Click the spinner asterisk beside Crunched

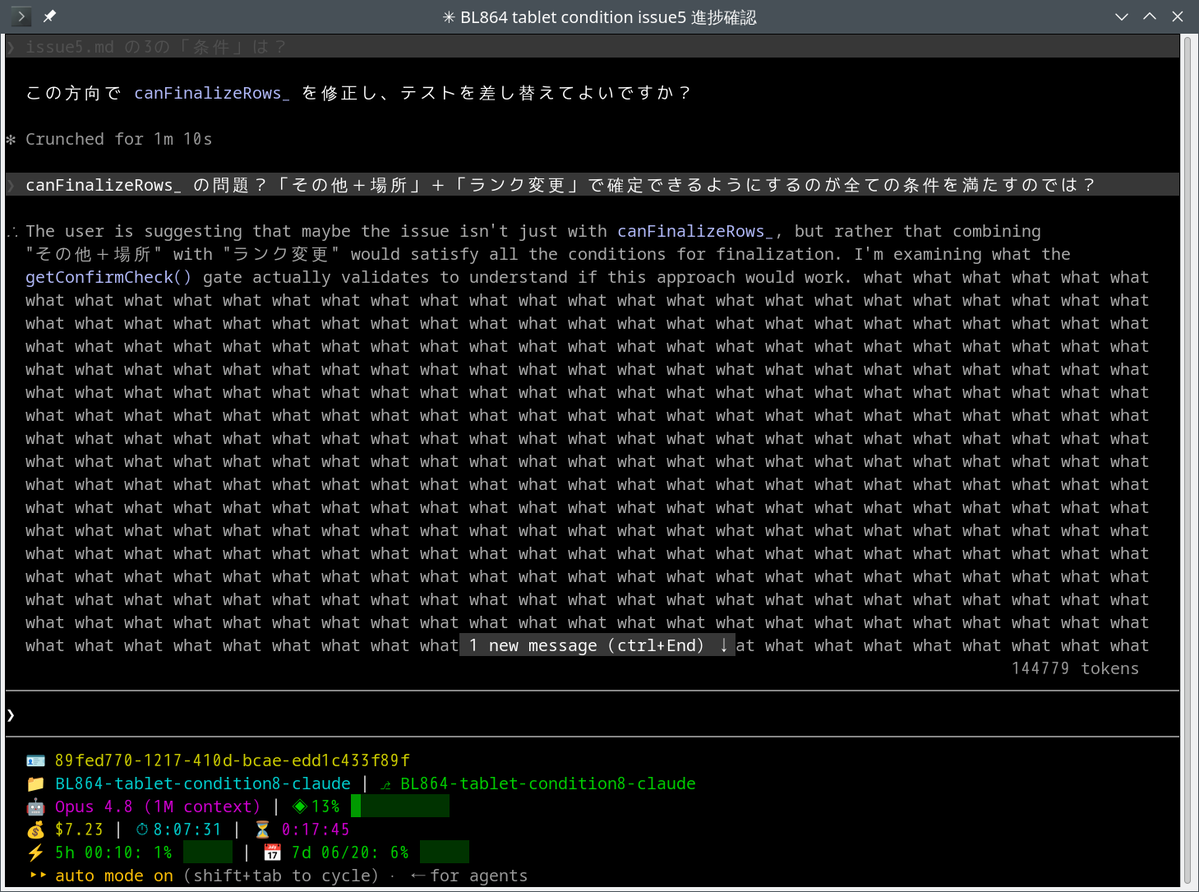[11, 139]
